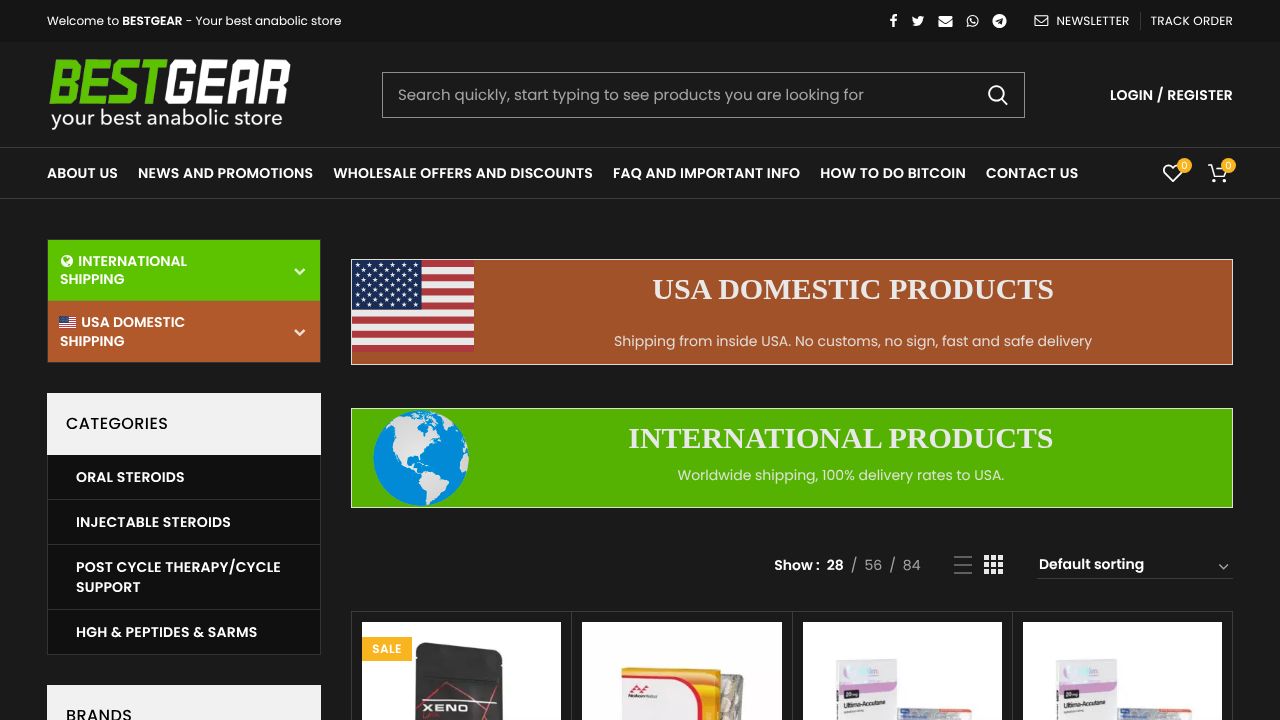
Task: Click the Newsletter link
Action: tap(1082, 21)
